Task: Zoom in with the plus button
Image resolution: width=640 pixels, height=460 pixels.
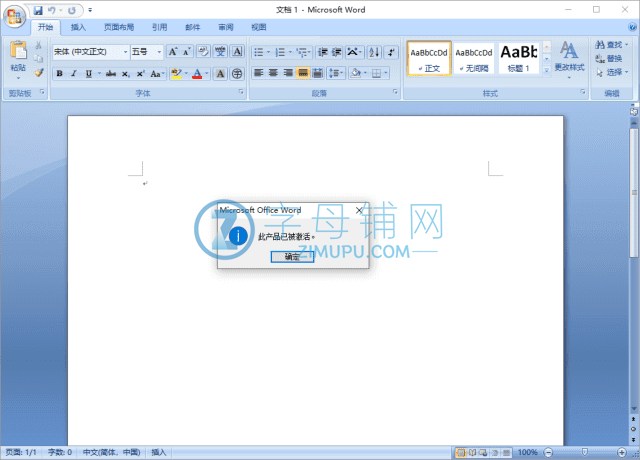Action: (621, 452)
